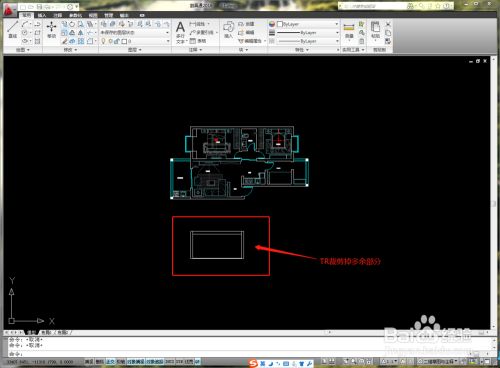The height and width of the screenshot is (368, 500).
Task: Toggle Ortho mode (正交) in status bar
Action: (x=110, y=361)
